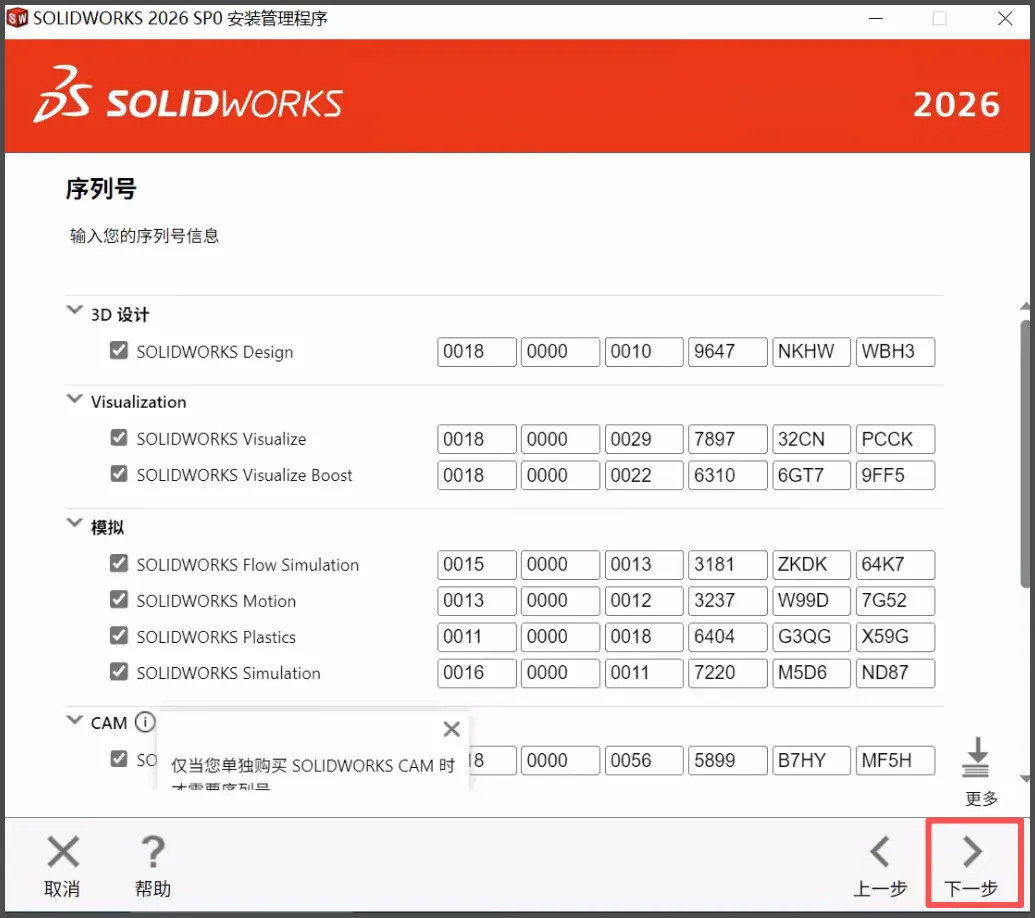Minimize the installation manager window
Image resolution: width=1035 pixels, height=918 pixels.
pyautogui.click(x=876, y=18)
